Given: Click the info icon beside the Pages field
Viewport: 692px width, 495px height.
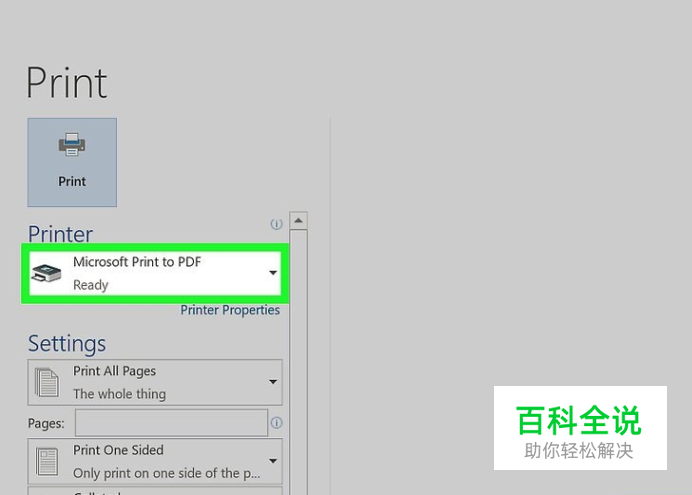Looking at the screenshot, I should [x=276, y=423].
